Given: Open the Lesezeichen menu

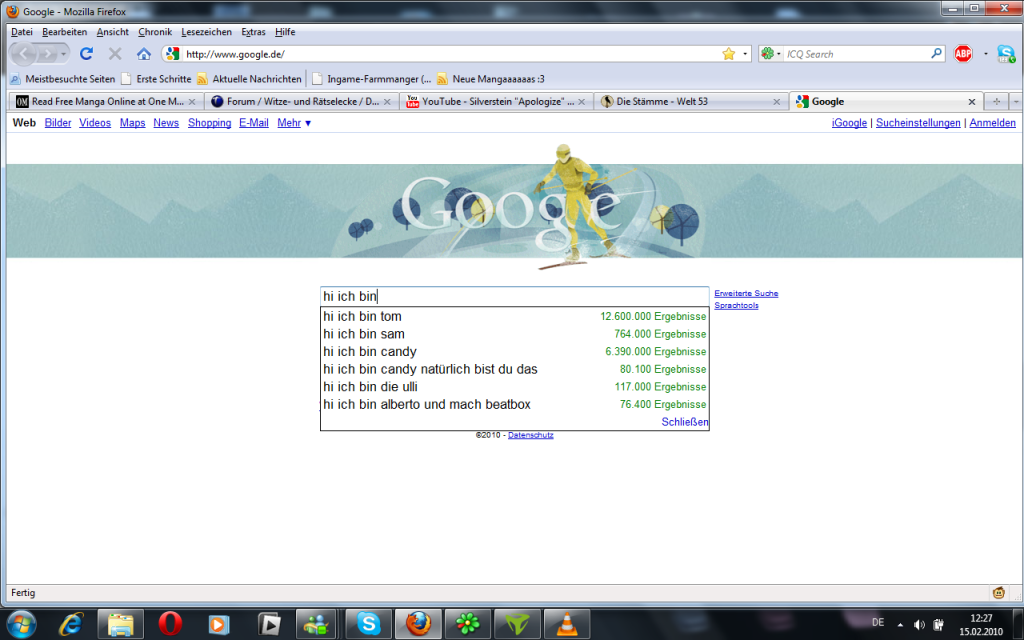Looking at the screenshot, I should (207, 32).
